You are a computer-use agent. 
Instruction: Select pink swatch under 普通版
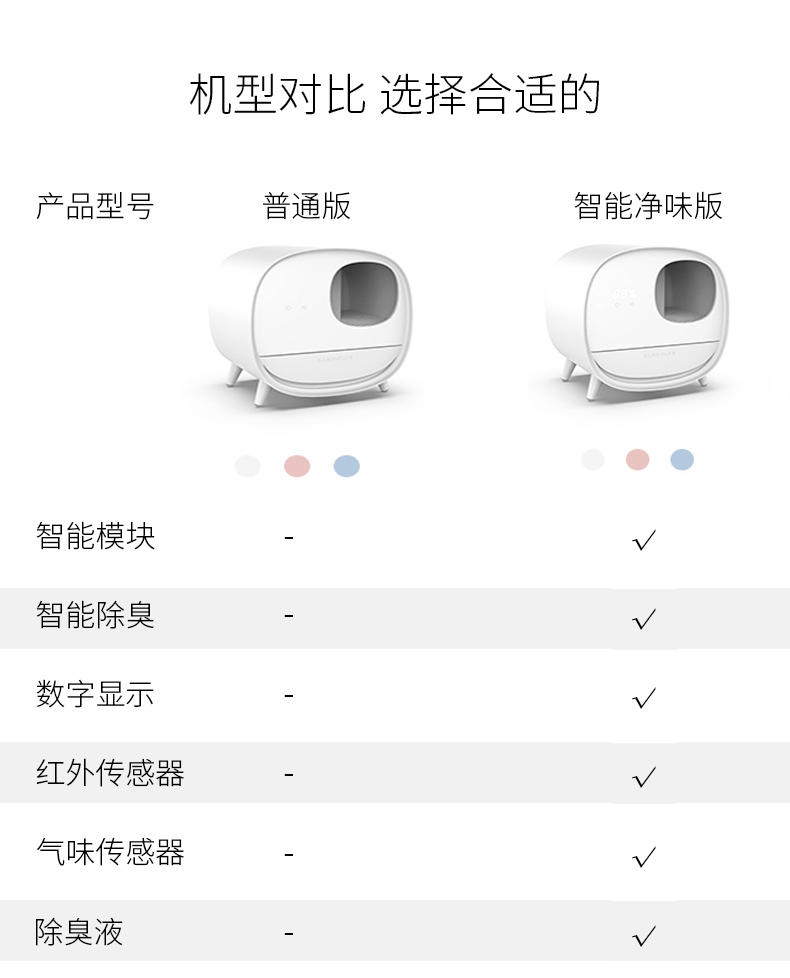(x=297, y=466)
